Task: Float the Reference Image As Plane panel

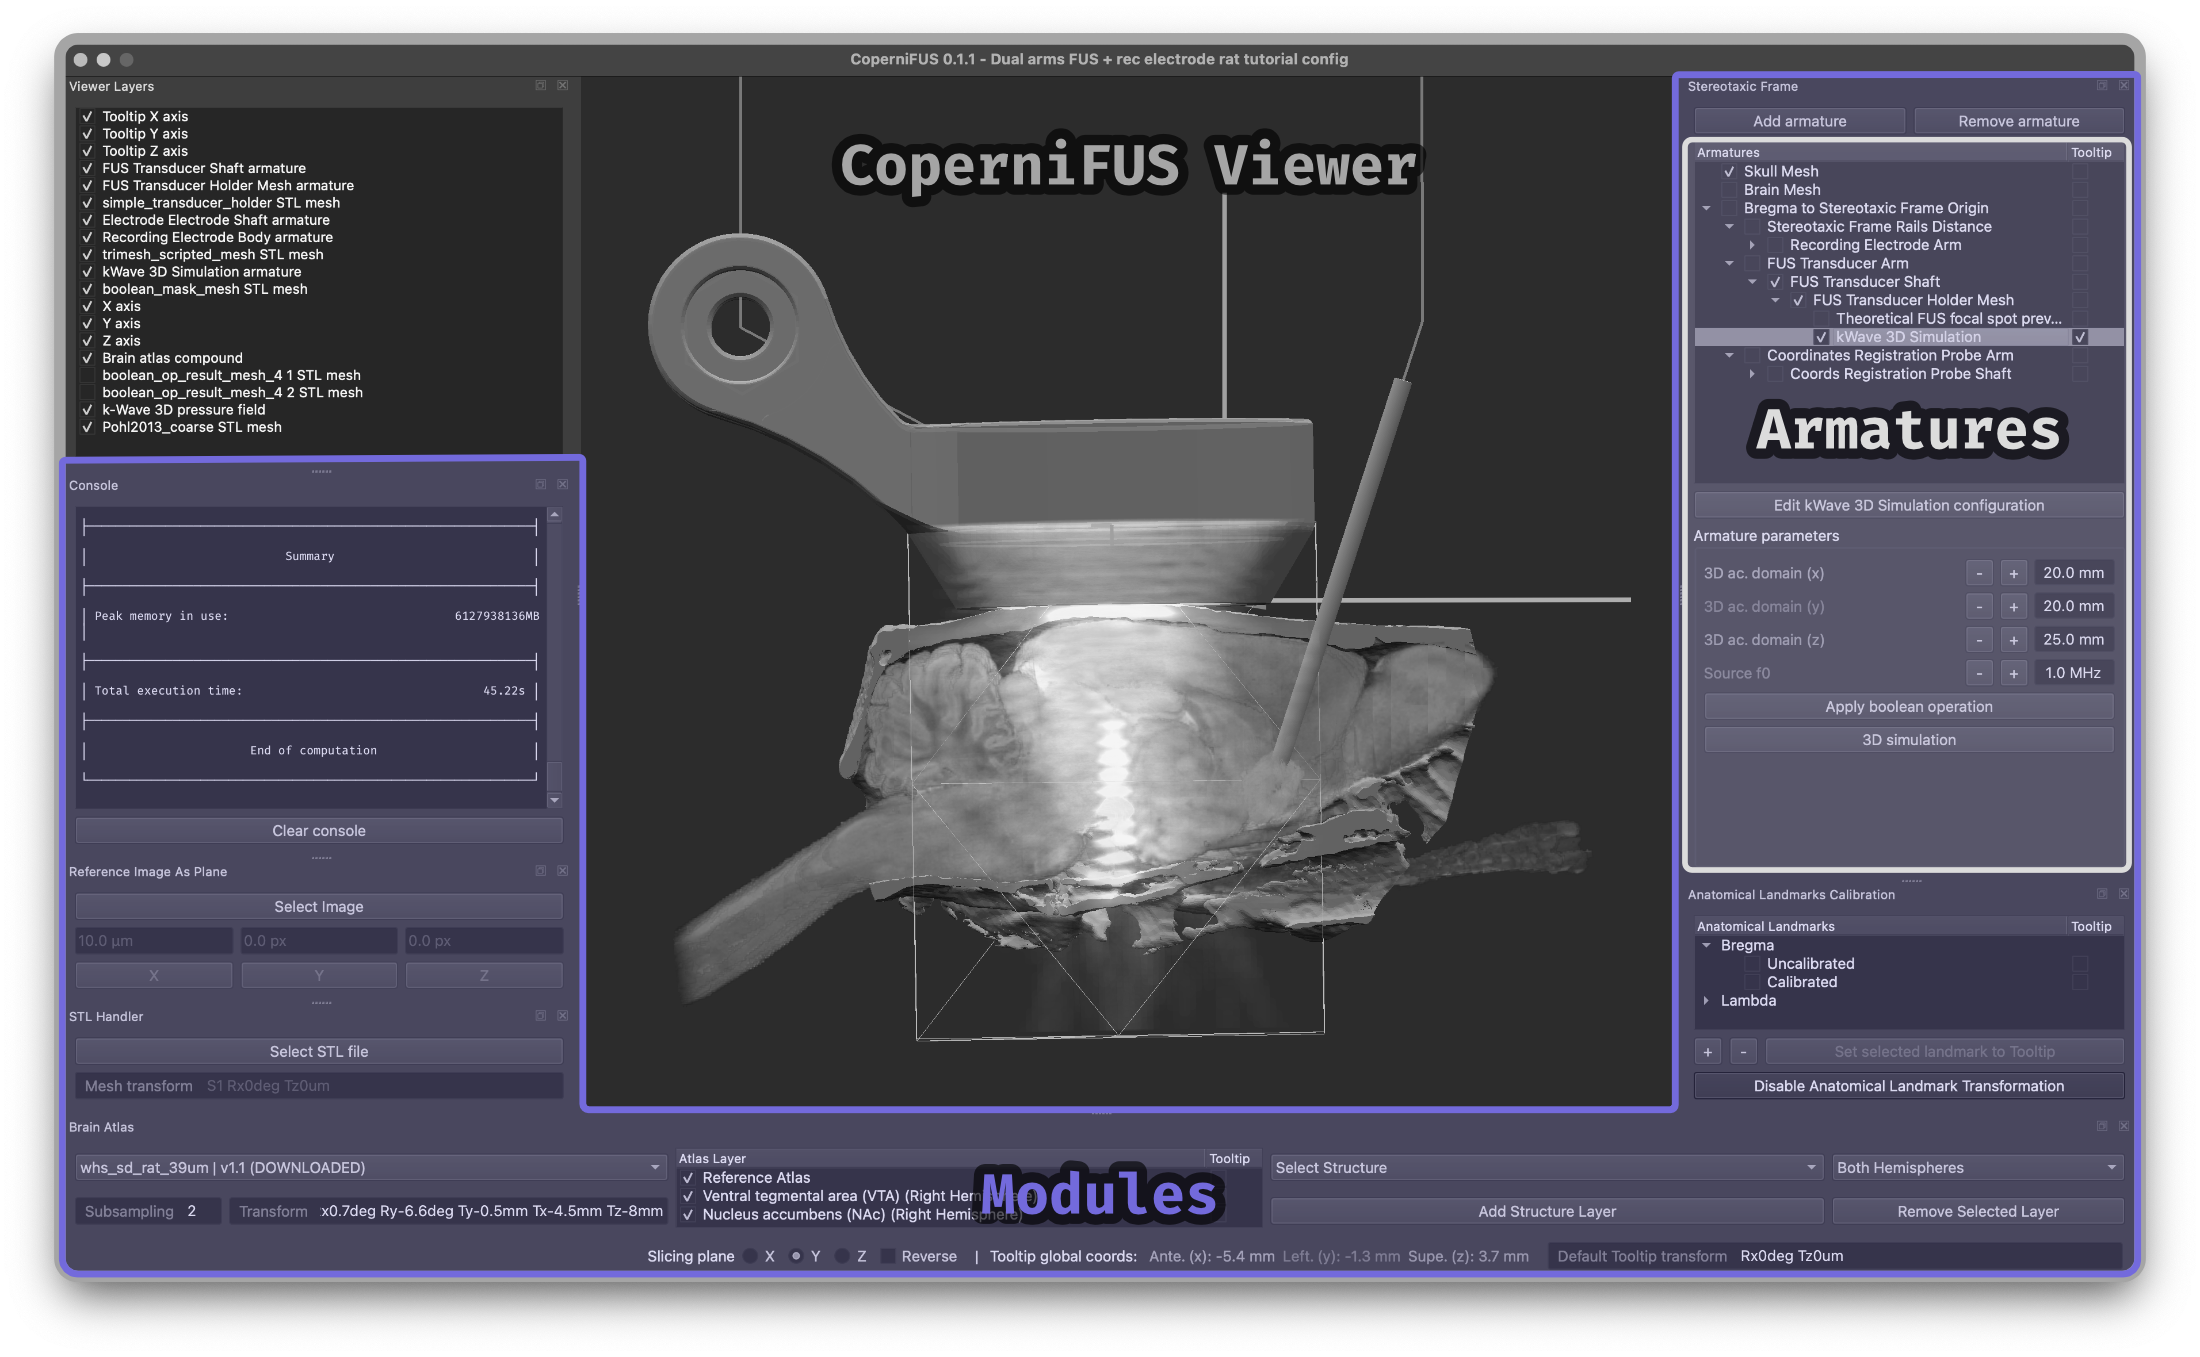Action: (541, 871)
